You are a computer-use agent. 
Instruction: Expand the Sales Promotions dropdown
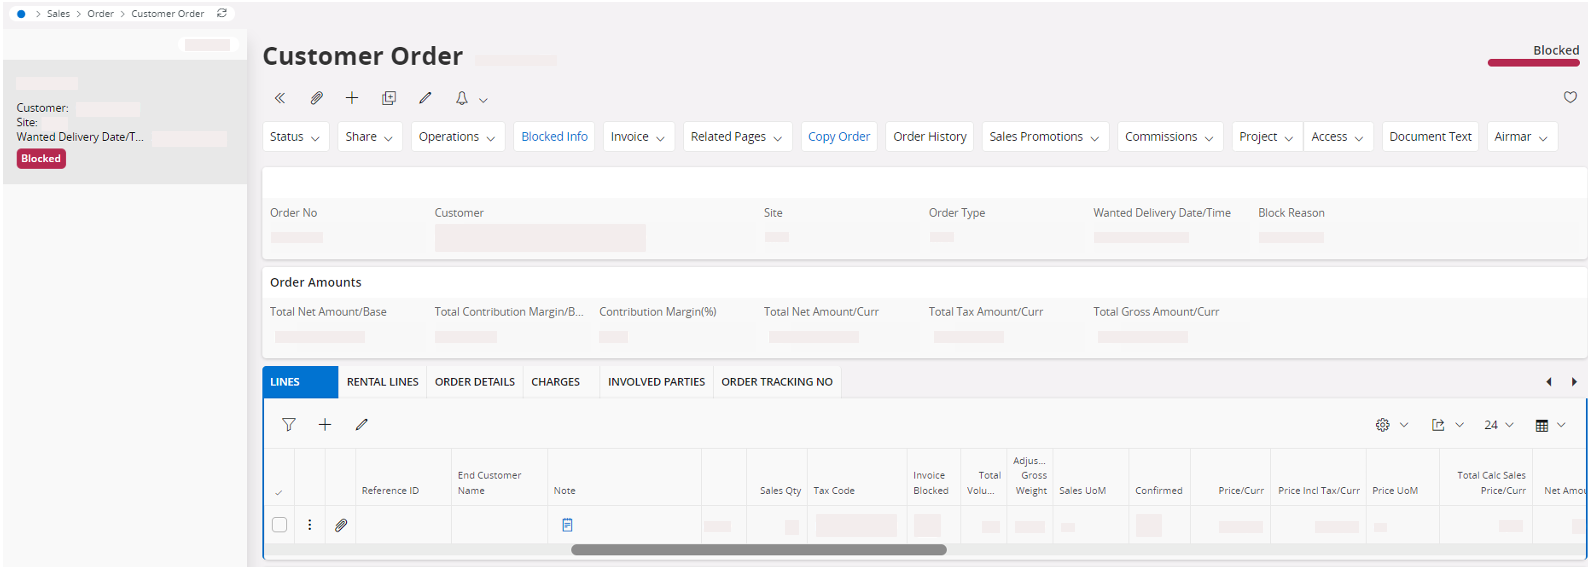(1044, 137)
